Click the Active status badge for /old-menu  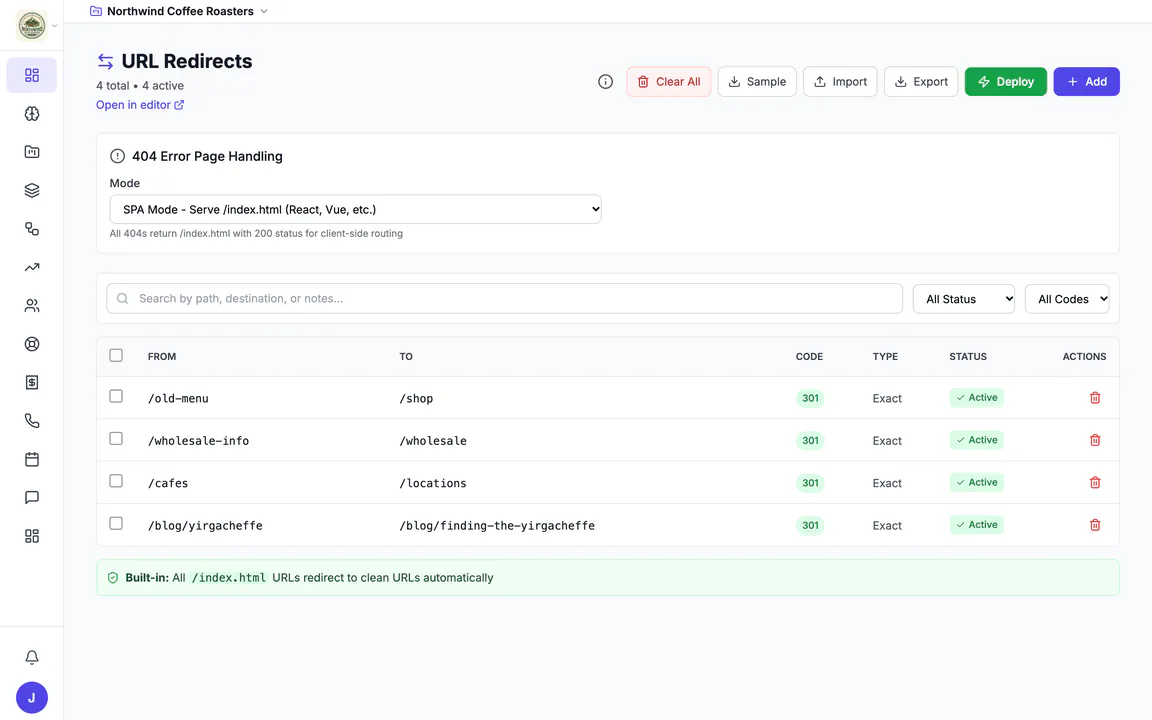coord(977,397)
